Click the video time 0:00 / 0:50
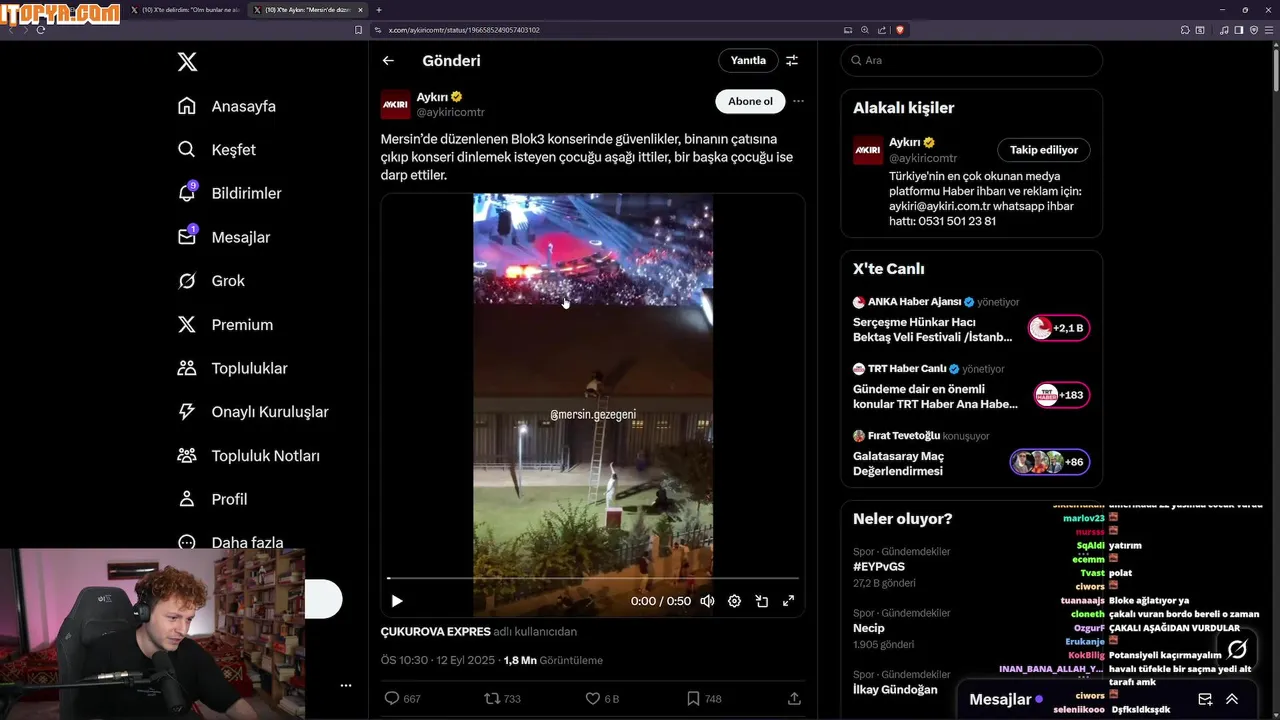The width and height of the screenshot is (1280, 720). [x=661, y=601]
